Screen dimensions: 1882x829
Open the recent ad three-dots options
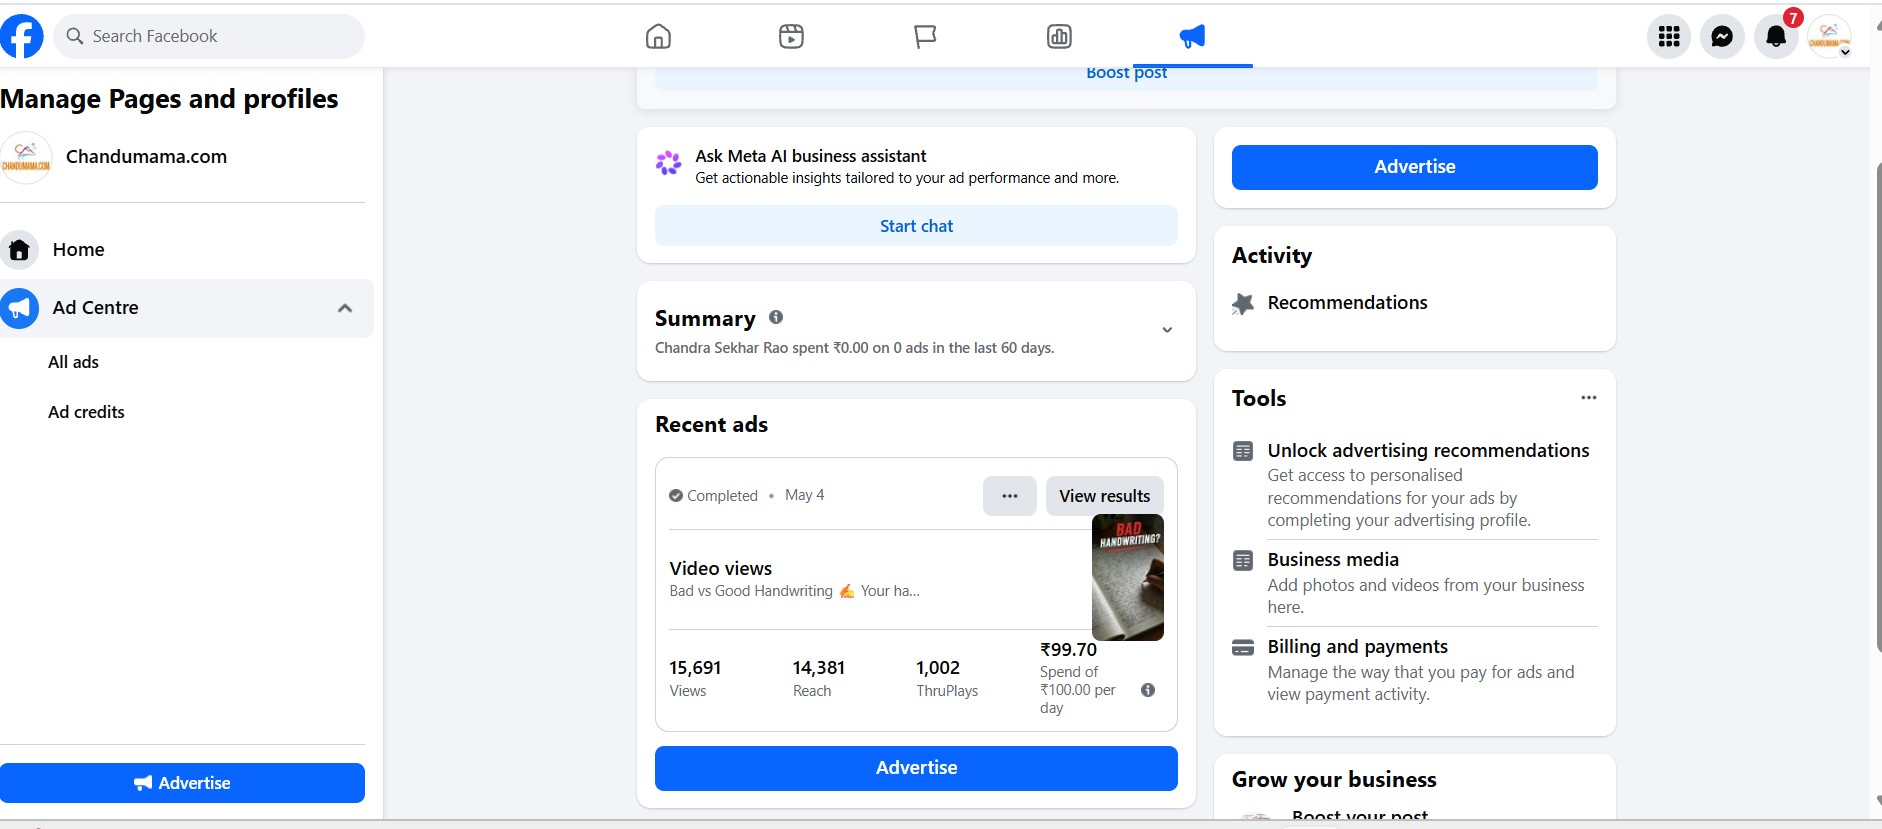point(1010,496)
